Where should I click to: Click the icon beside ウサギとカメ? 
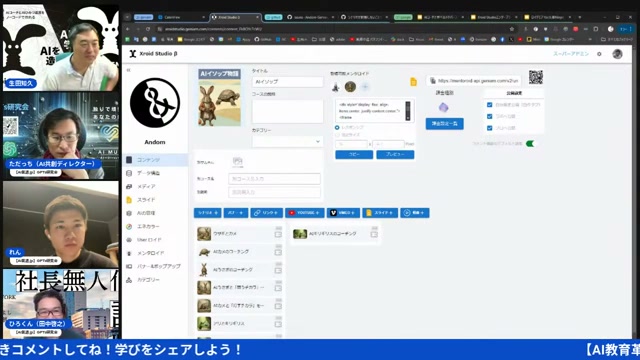coord(278,234)
